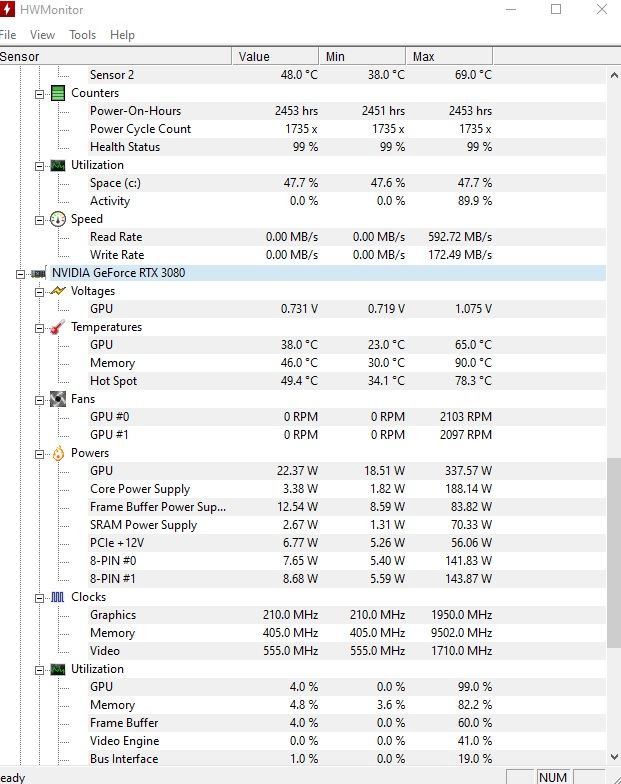
Task: Click the green Counters category icon
Action: [x=58, y=93]
